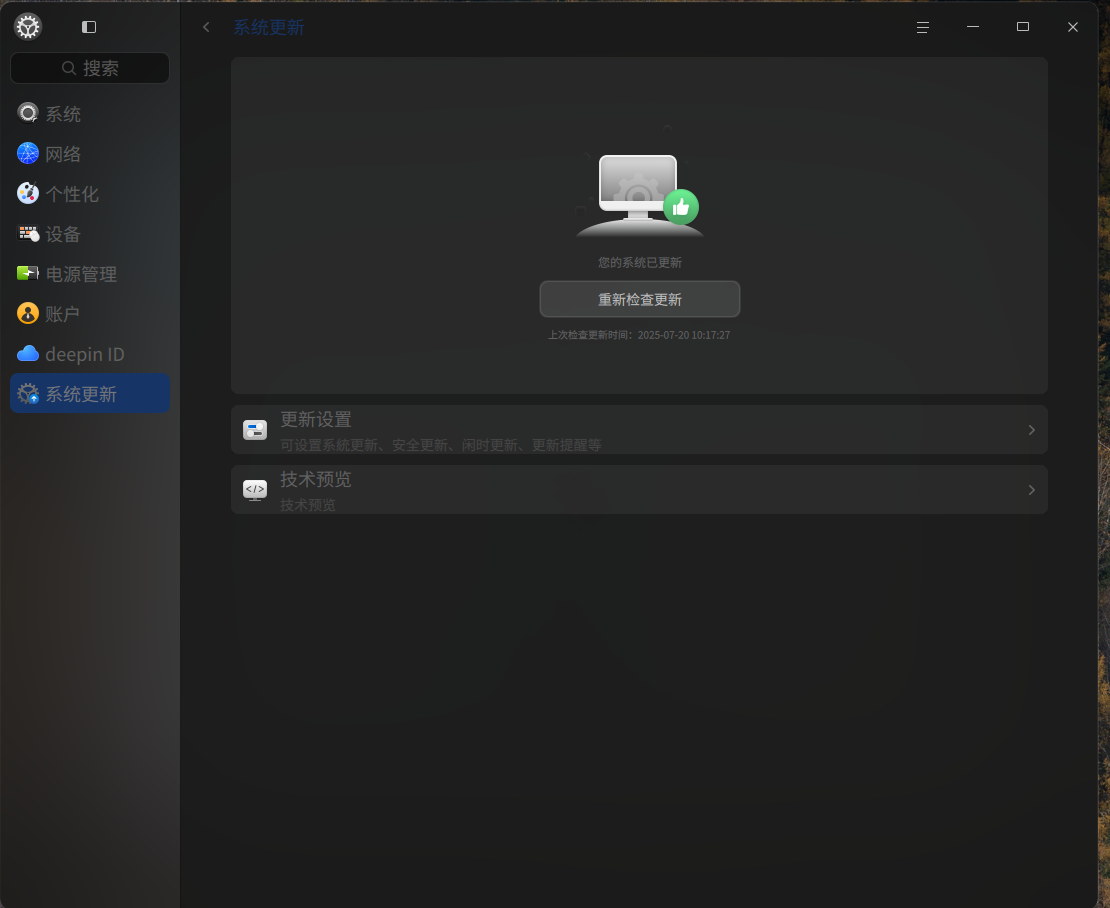Click the last check time text
The width and height of the screenshot is (1110, 908).
coord(639,335)
